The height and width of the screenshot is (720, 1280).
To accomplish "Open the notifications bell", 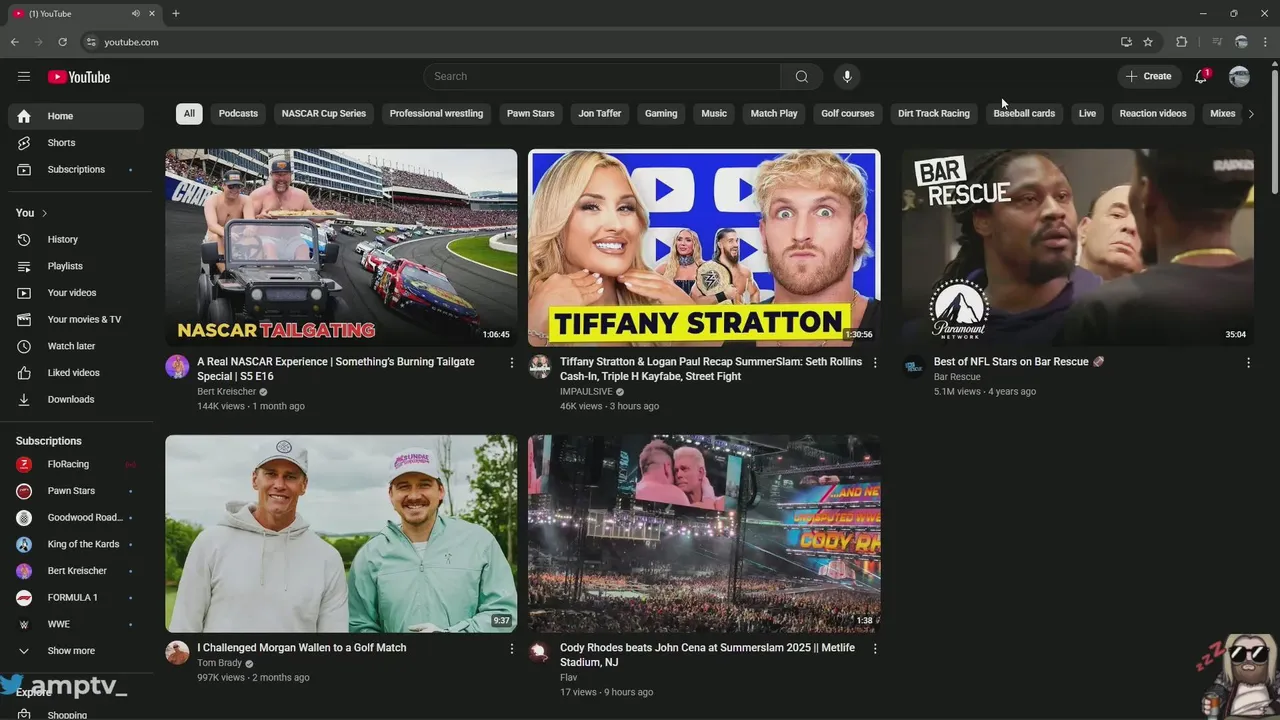I will click(x=1202, y=76).
